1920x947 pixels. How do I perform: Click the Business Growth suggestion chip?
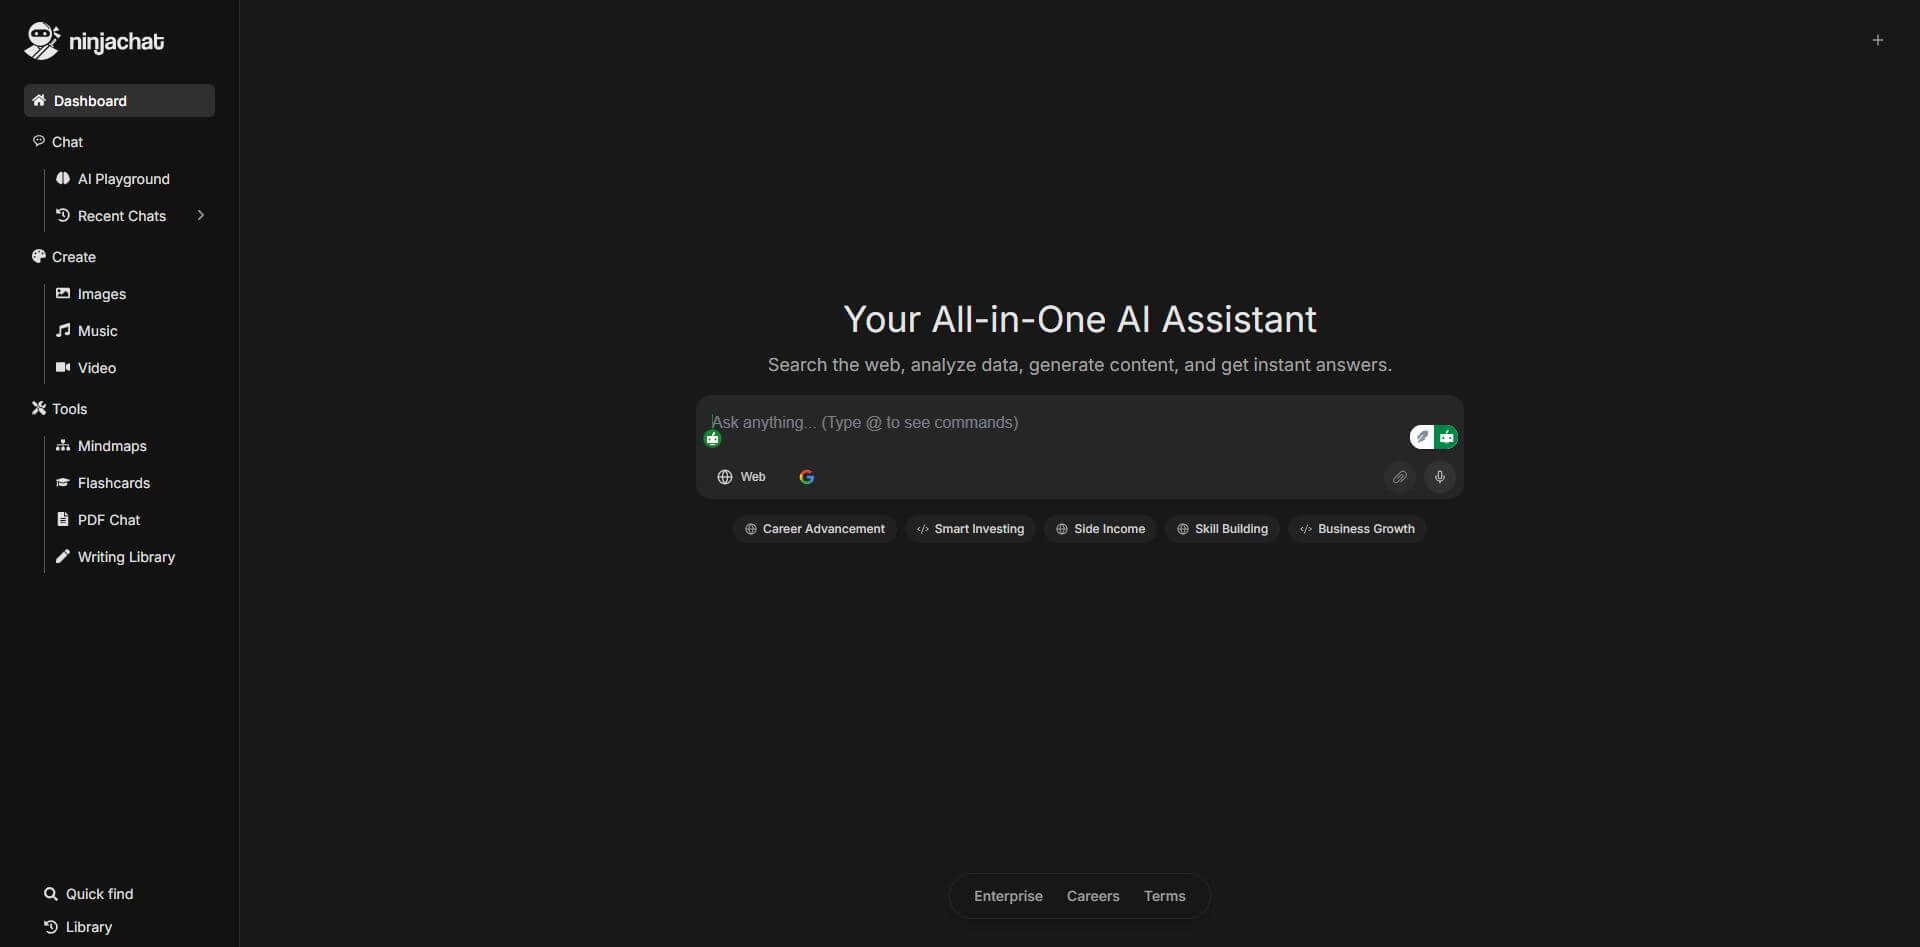[1356, 529]
